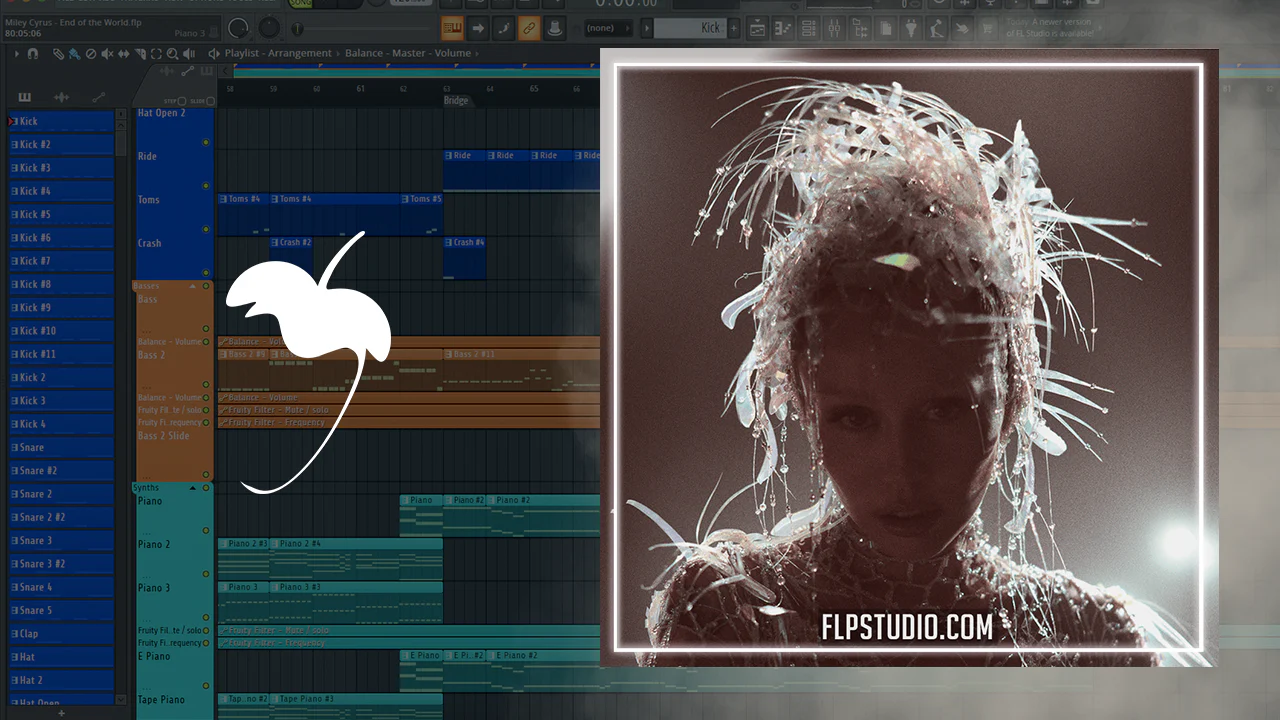Toggle the STEP checkbox
Screen dimensions: 1280x720
point(182,101)
